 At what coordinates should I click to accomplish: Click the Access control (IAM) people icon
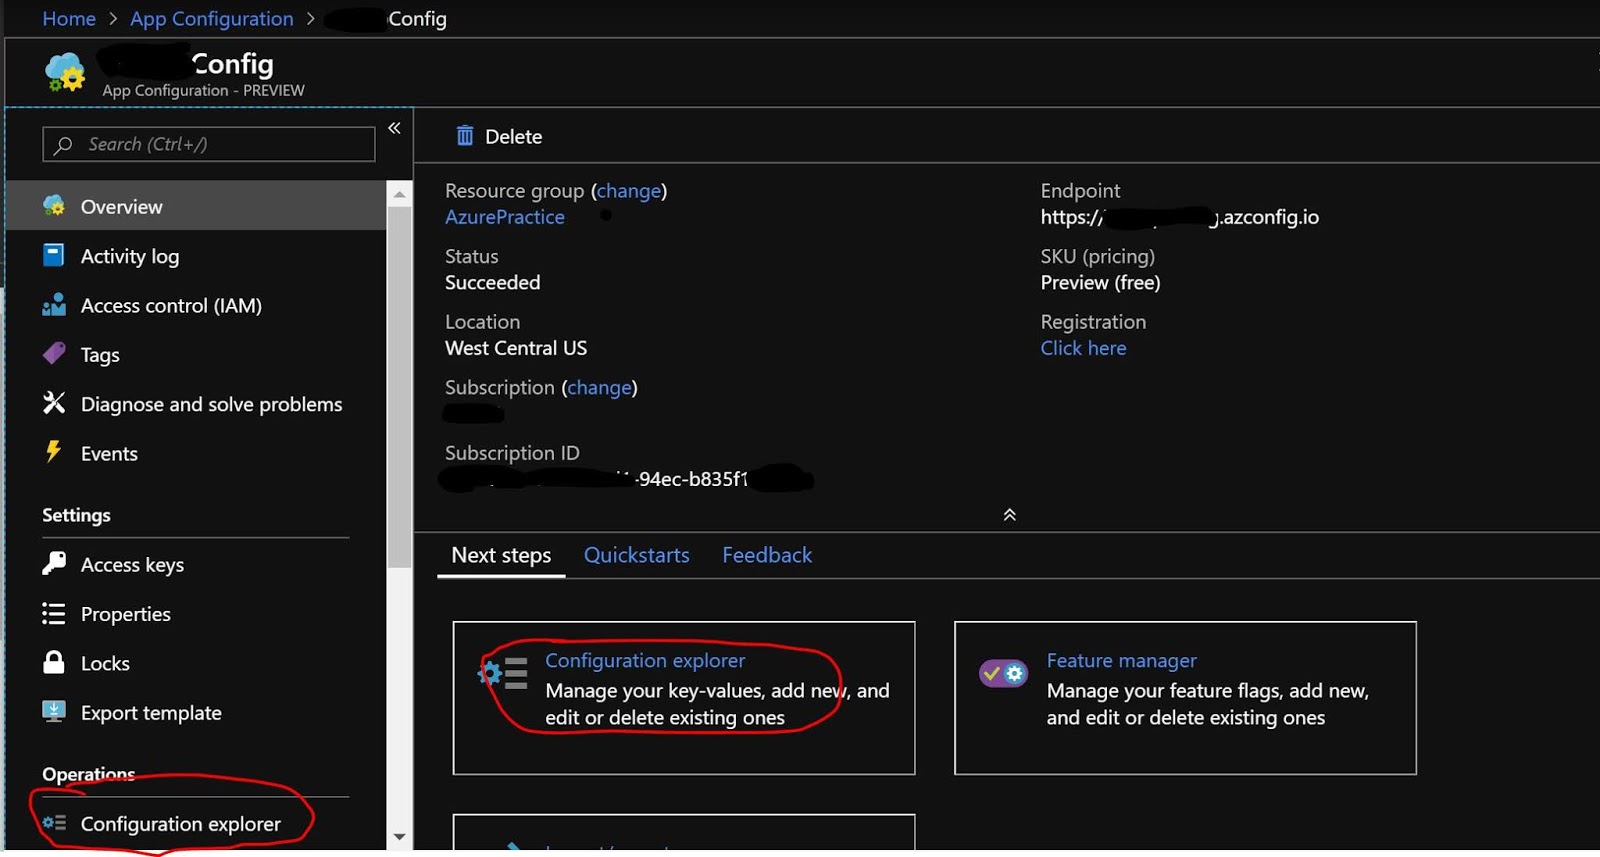click(54, 305)
